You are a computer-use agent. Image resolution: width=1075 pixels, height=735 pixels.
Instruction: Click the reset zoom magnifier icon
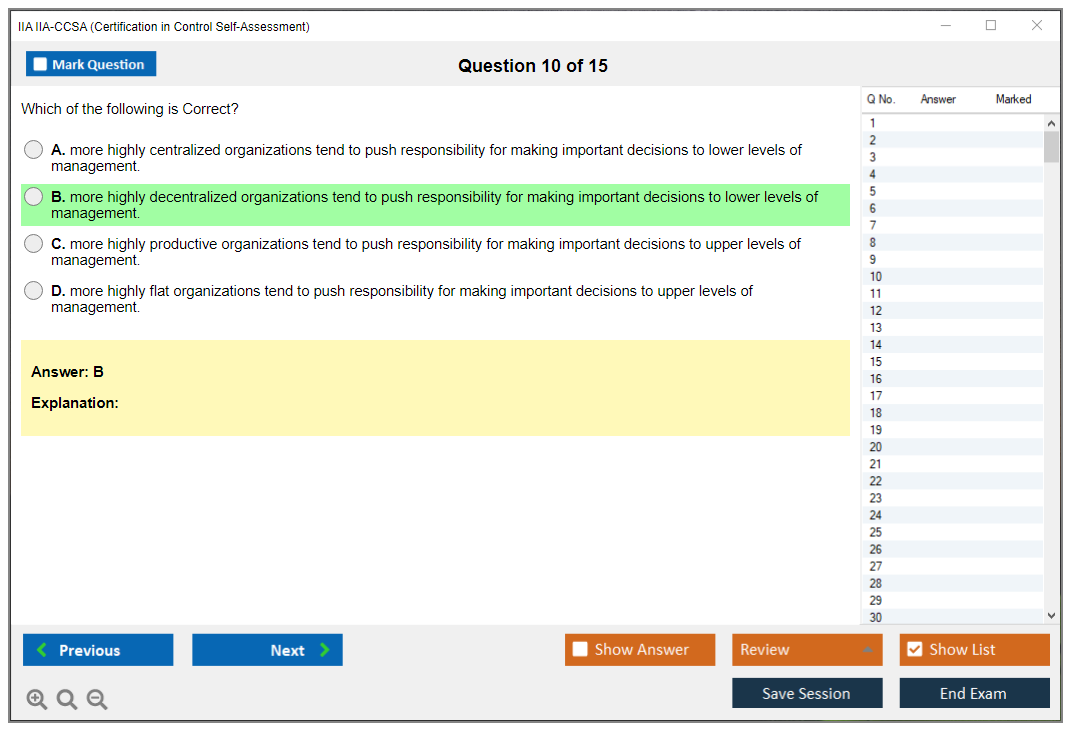[x=67, y=700]
